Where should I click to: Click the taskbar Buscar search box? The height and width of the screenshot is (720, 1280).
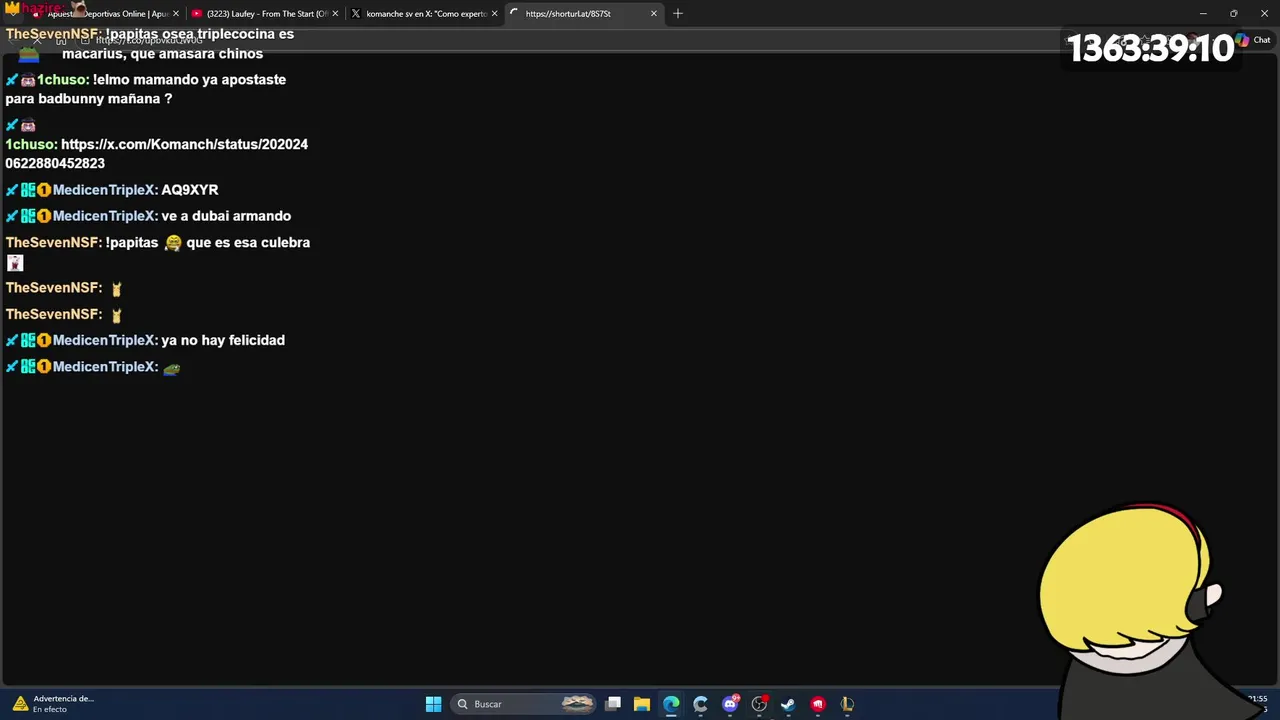524,704
